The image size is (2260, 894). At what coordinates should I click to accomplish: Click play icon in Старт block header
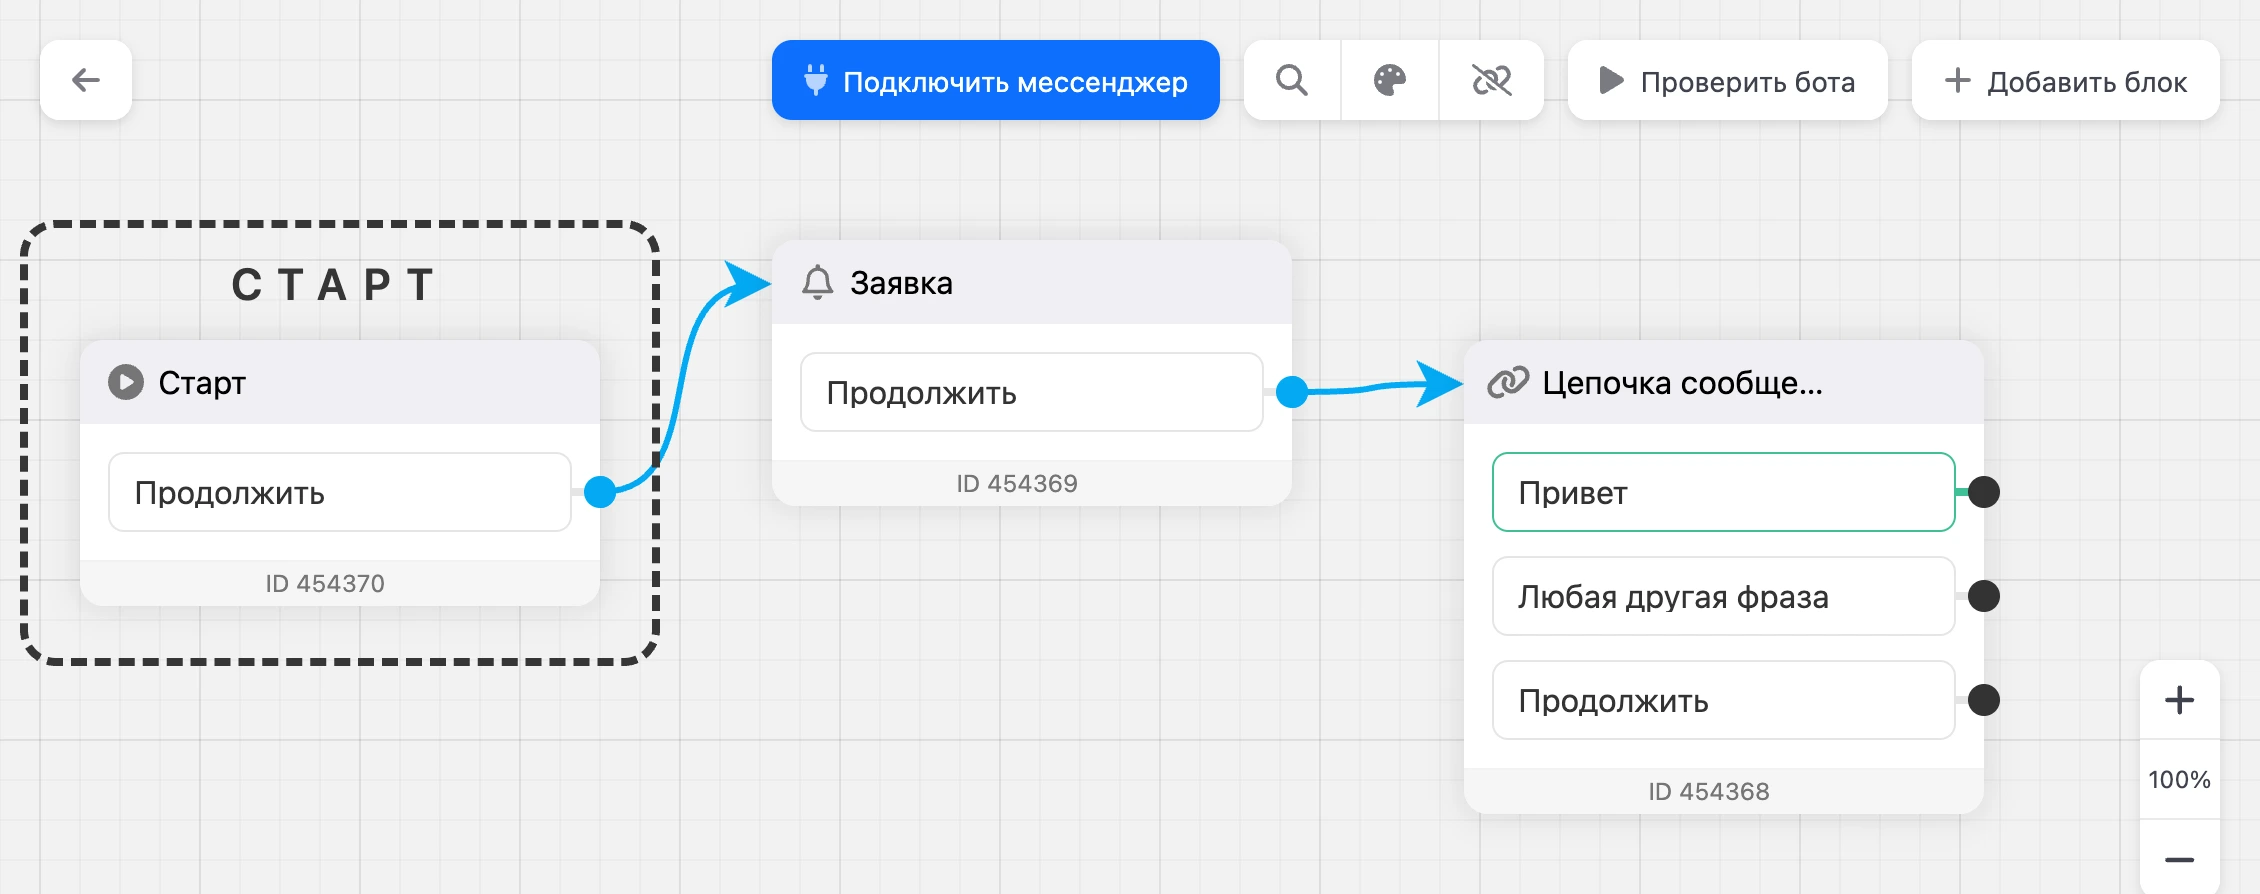pos(126,382)
